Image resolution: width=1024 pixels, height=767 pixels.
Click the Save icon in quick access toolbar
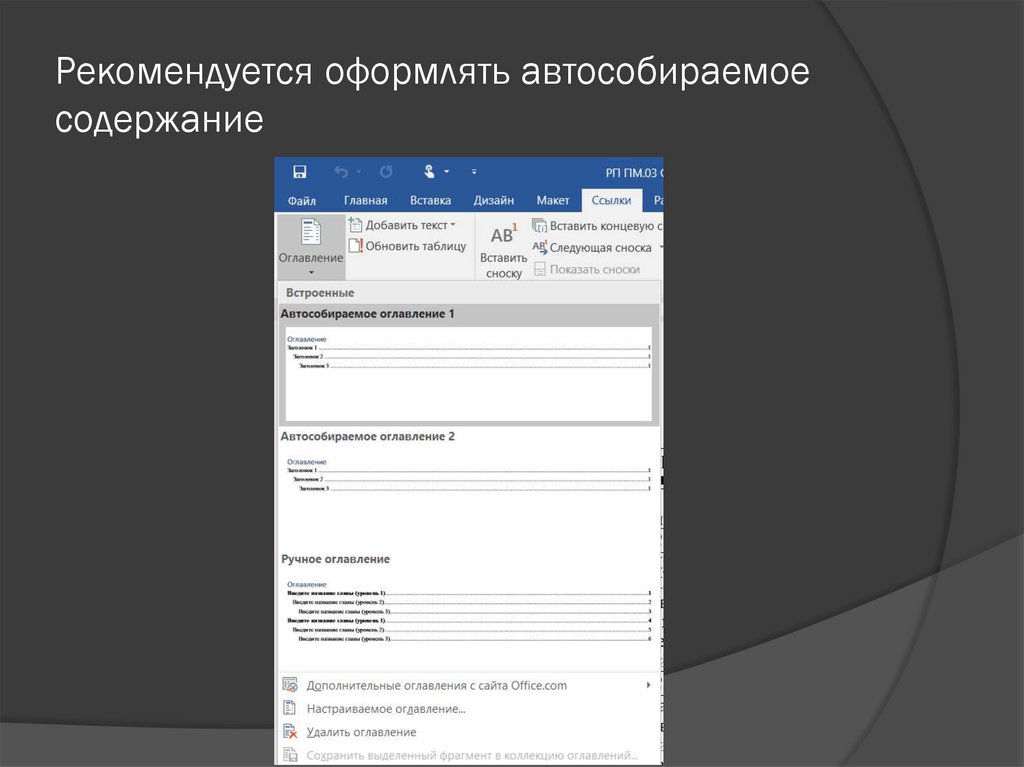point(299,172)
